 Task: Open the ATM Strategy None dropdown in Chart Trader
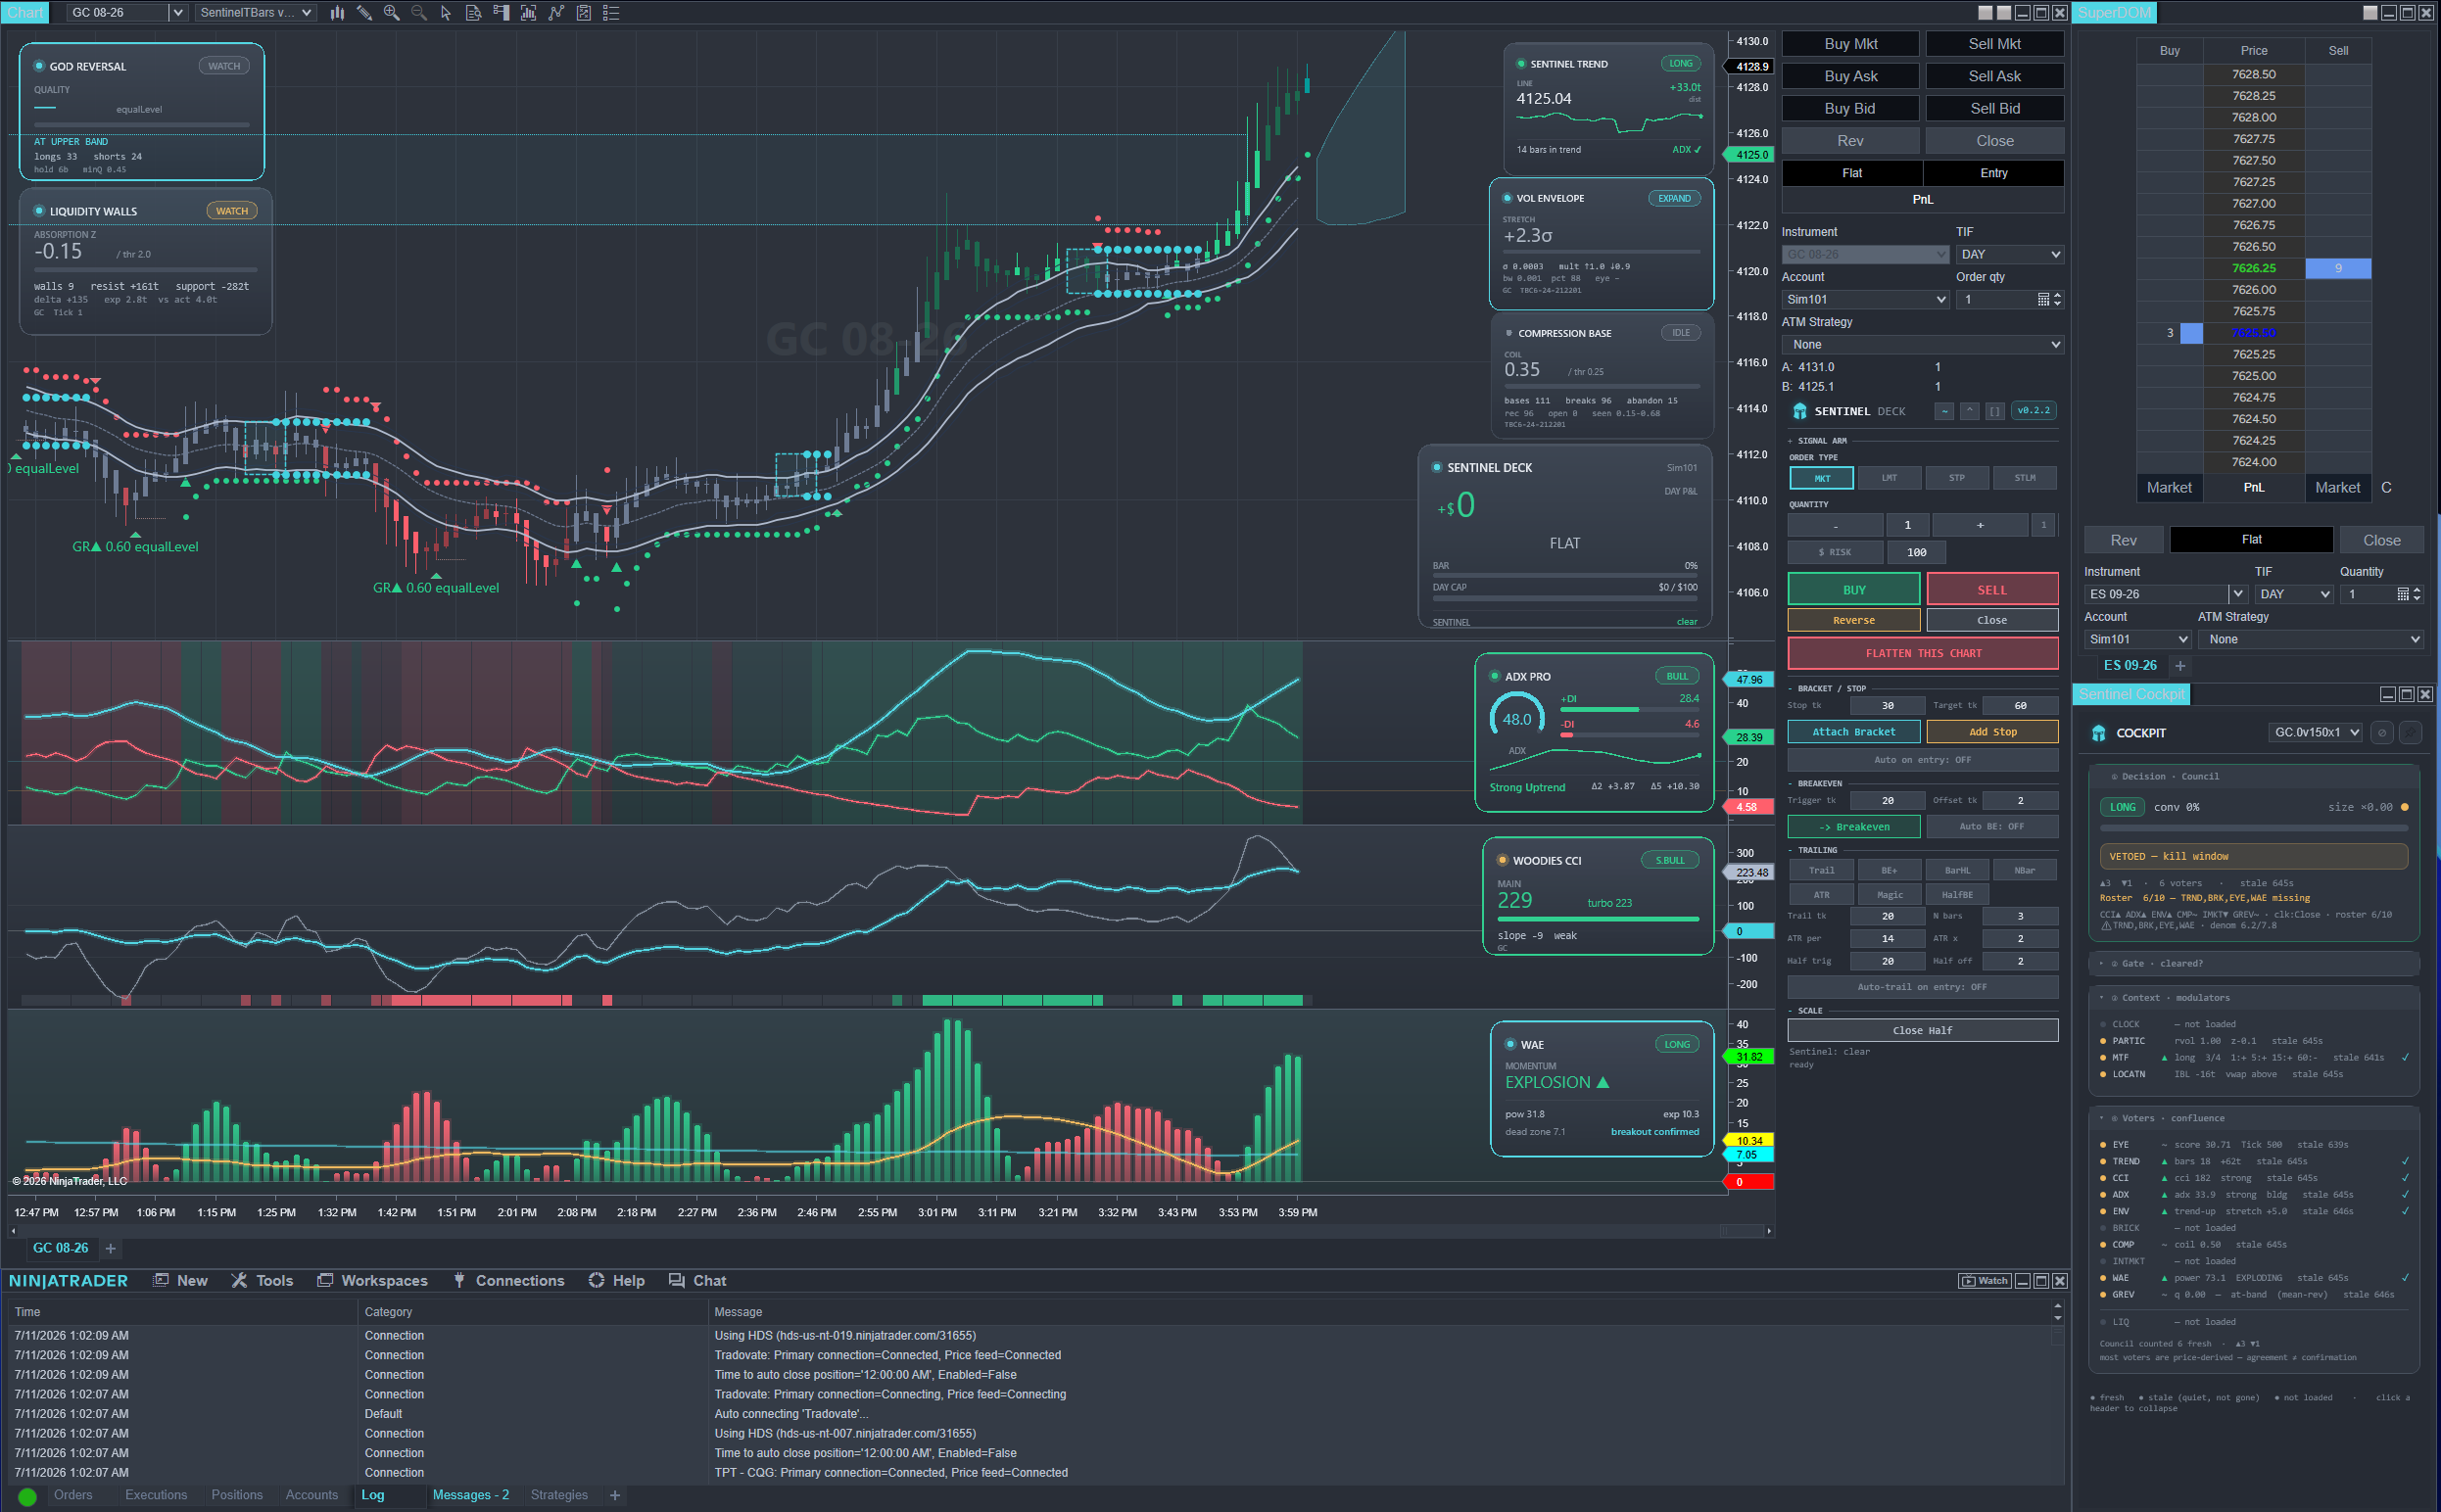click(x=1922, y=344)
